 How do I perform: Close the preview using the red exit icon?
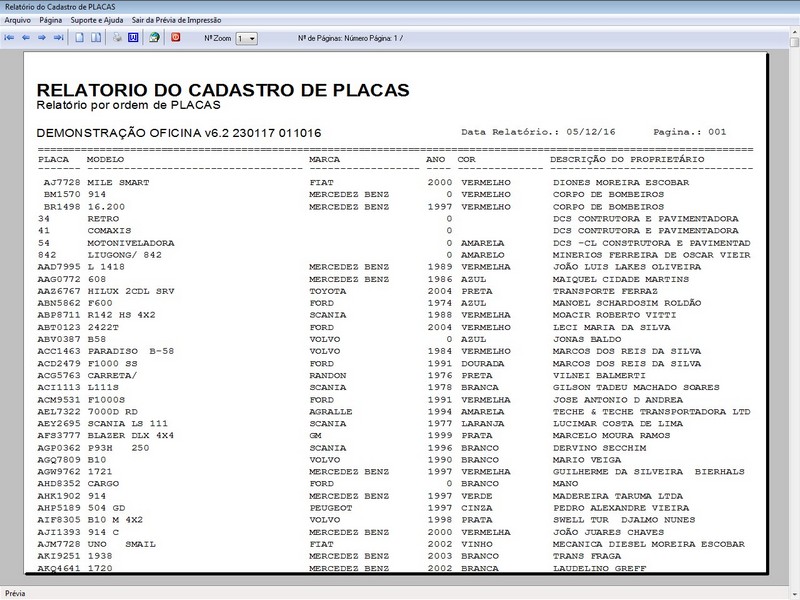click(x=174, y=37)
